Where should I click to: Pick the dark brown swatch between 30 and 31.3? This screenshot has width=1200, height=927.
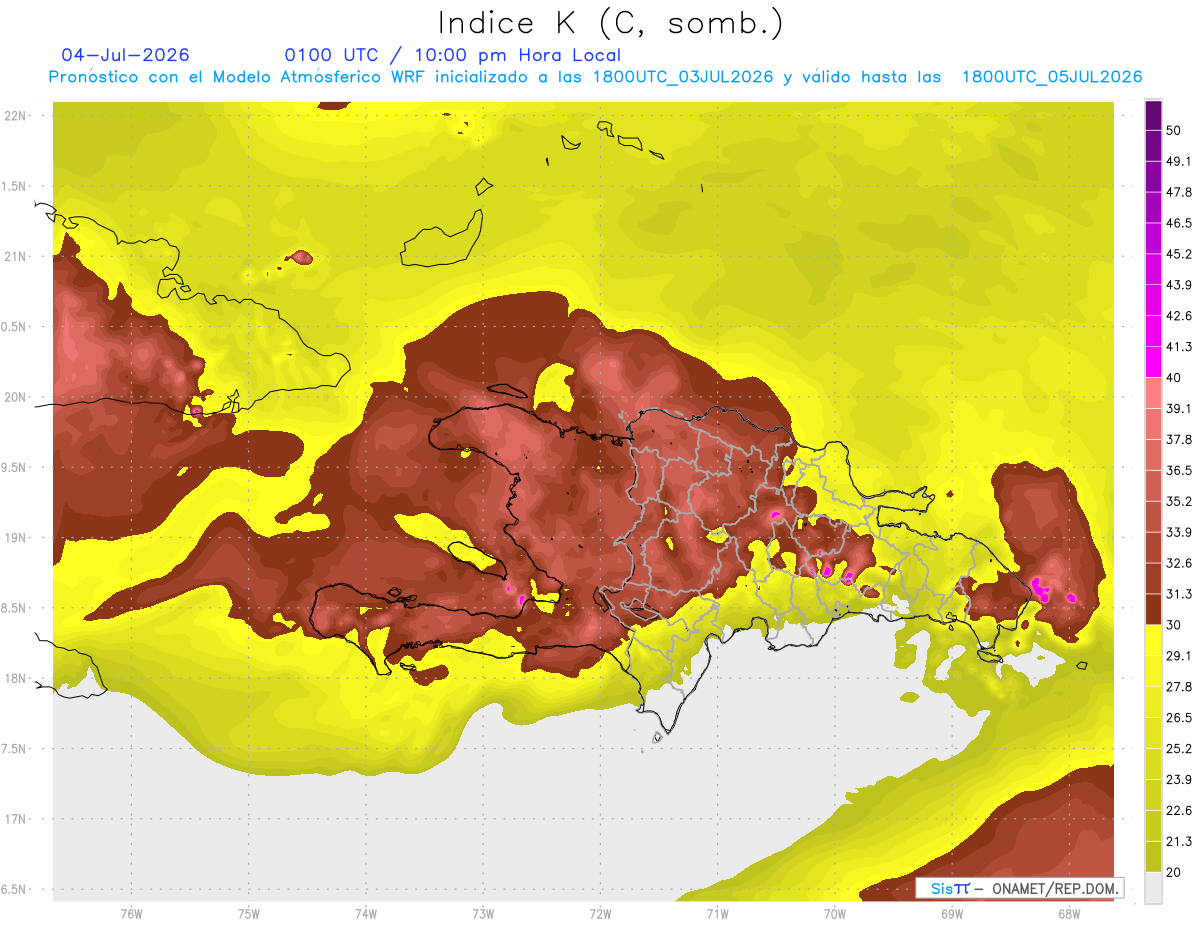(1153, 609)
